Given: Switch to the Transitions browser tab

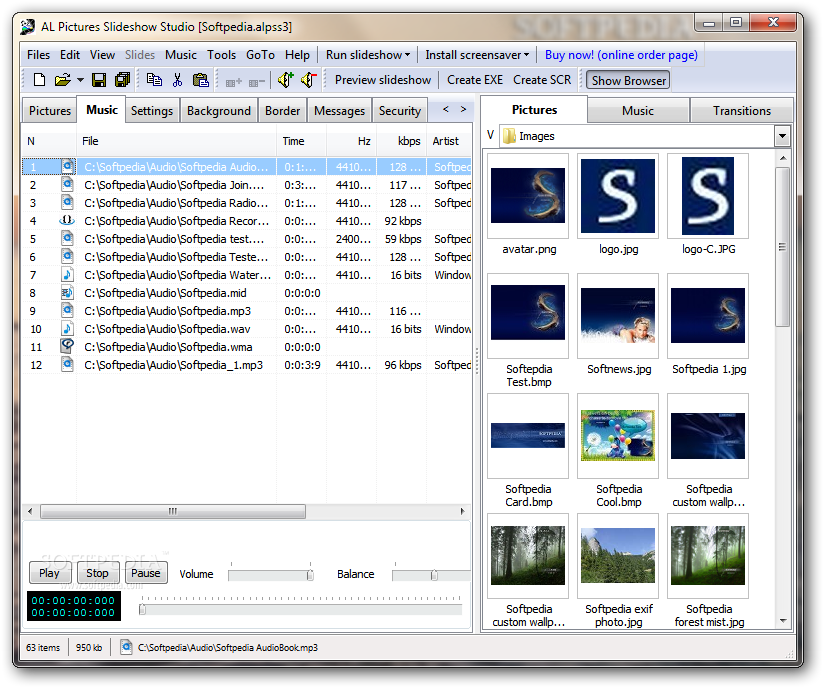Looking at the screenshot, I should 741,111.
